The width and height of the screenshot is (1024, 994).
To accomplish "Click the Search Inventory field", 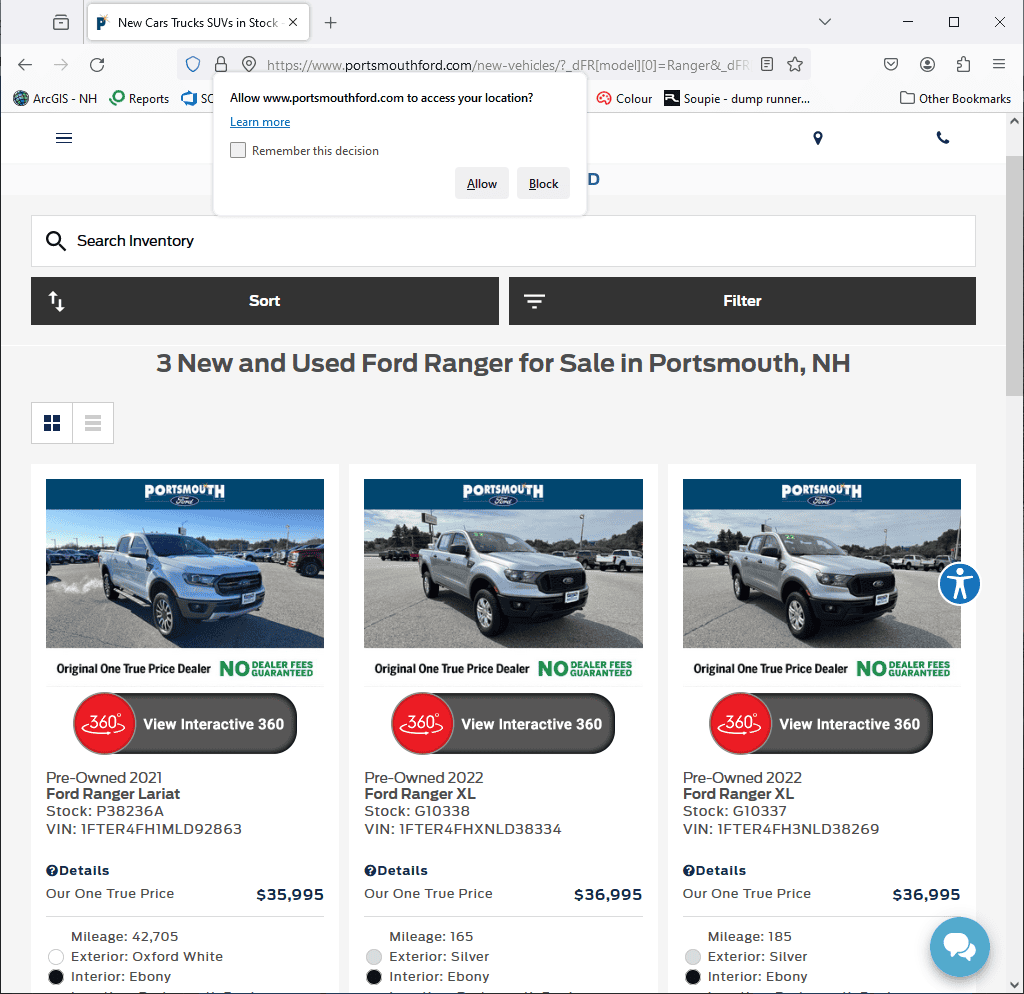I will (503, 241).
